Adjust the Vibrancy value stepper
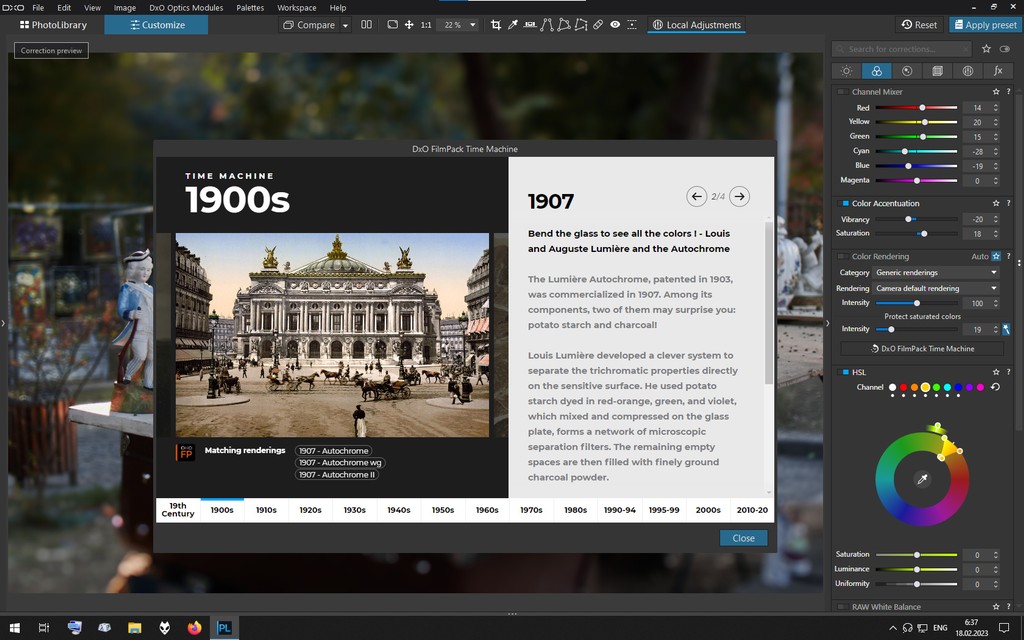1024x640 pixels. coord(996,219)
